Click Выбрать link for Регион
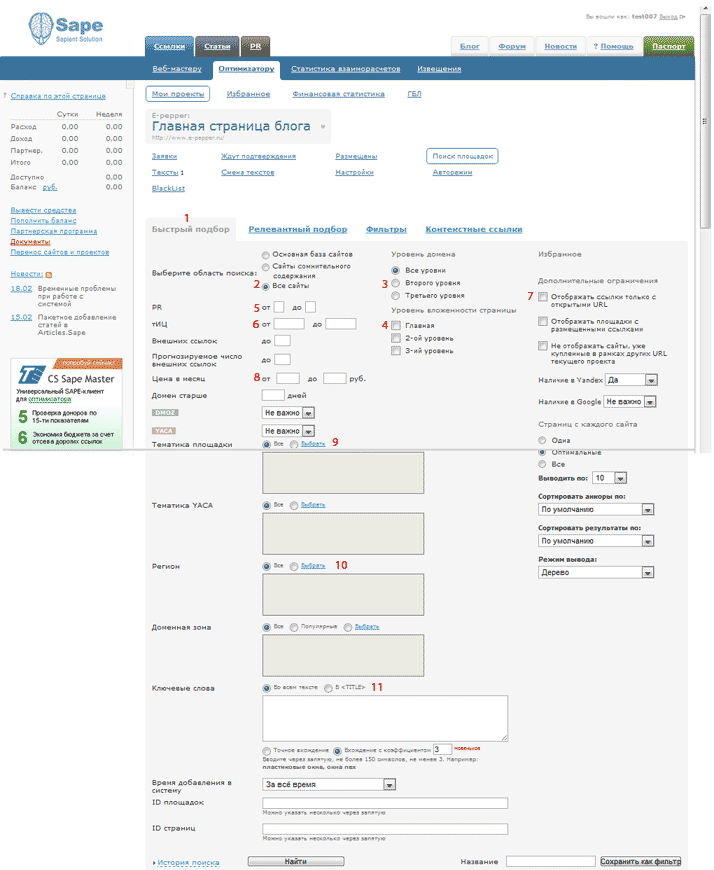The width and height of the screenshot is (714, 870). point(313,566)
